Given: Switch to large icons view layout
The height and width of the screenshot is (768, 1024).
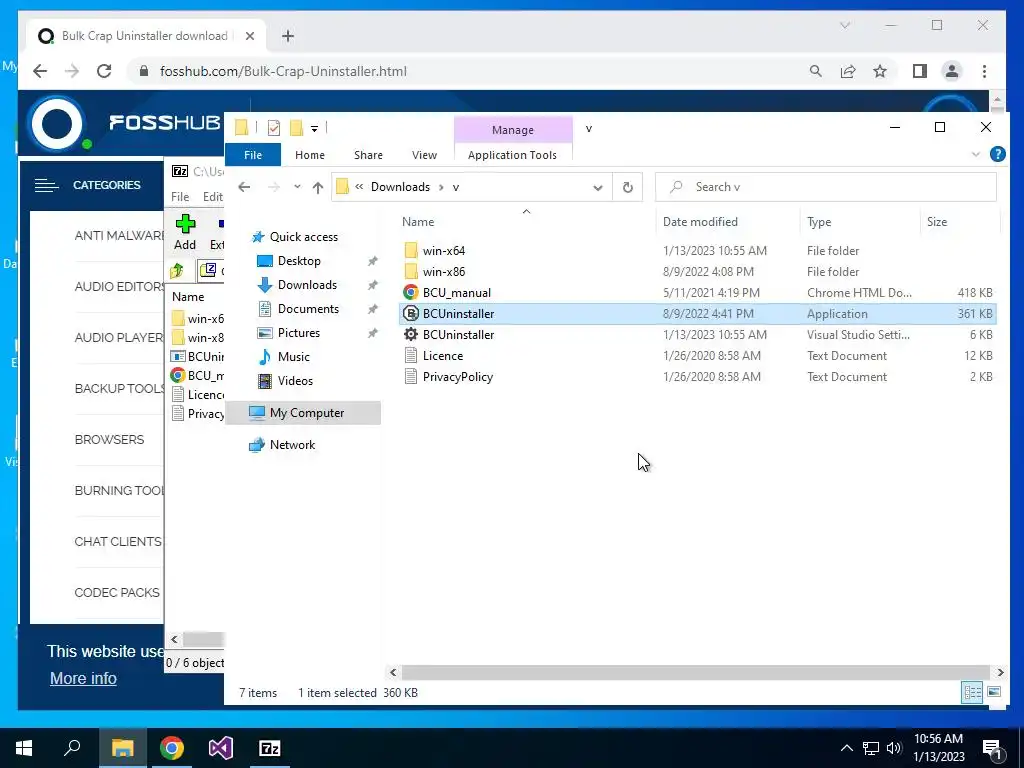Looking at the screenshot, I should [x=994, y=692].
